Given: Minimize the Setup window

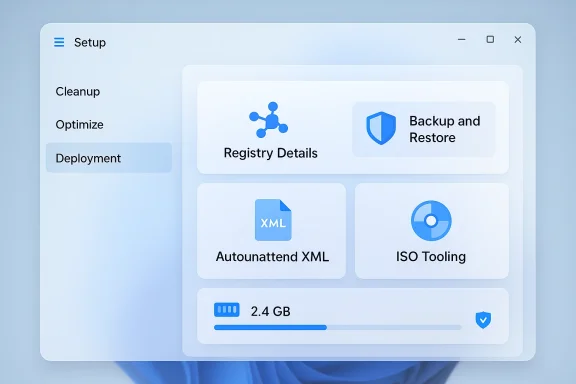Looking at the screenshot, I should pyautogui.click(x=462, y=39).
